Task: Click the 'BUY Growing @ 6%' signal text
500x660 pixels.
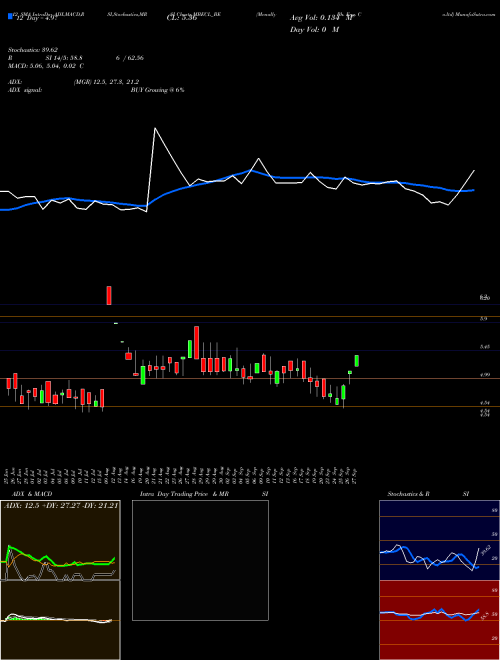Action: (x=157, y=90)
